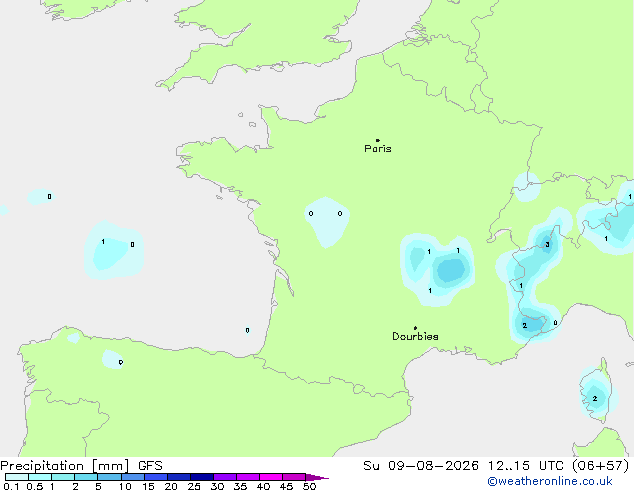The height and width of the screenshot is (490, 634).
Task: Click the Paris location dot marker
Action: (378, 140)
